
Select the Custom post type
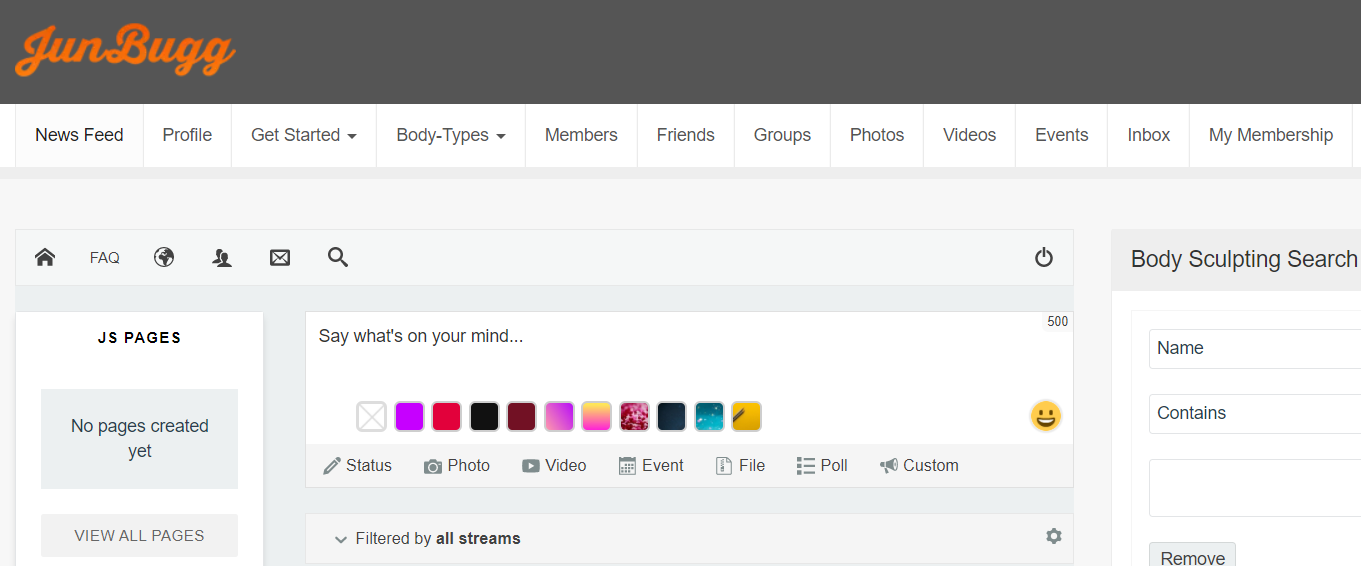point(919,466)
